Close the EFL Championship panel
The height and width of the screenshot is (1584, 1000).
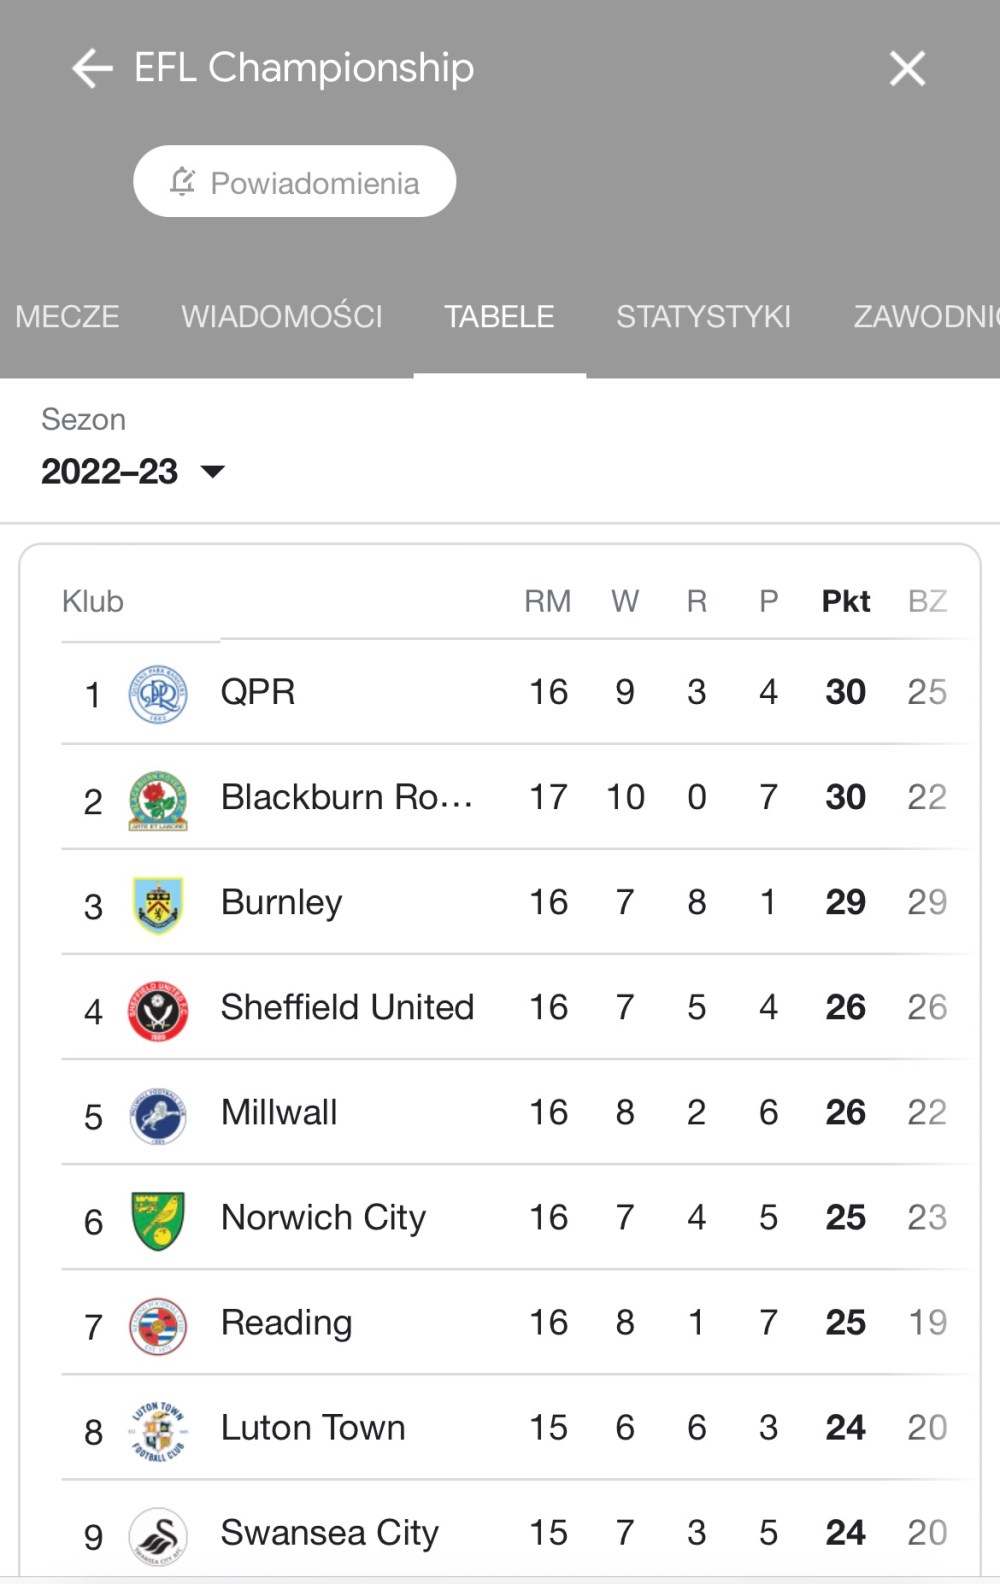coord(907,68)
